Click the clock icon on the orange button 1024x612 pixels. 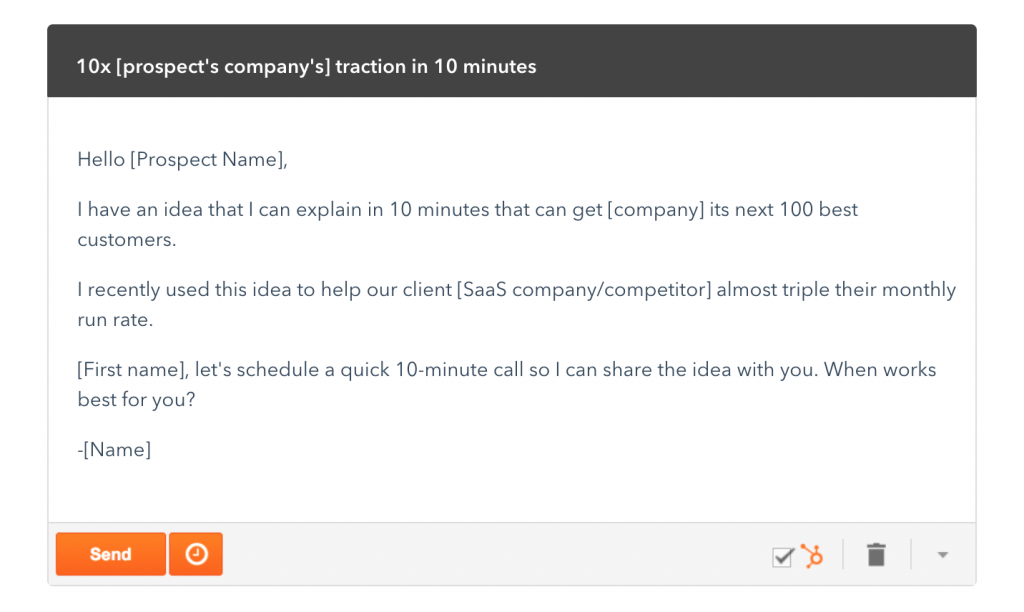coord(196,554)
